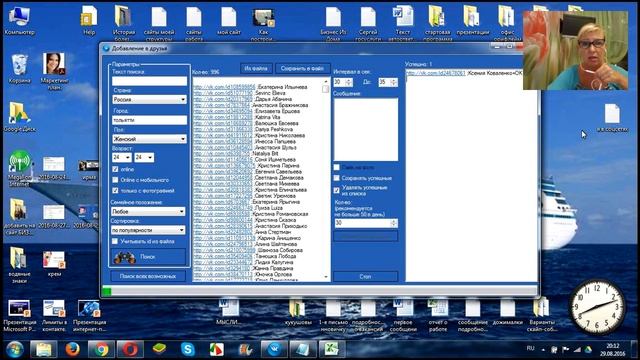Switch to Opera in the taskbar

pyautogui.click(x=130, y=349)
